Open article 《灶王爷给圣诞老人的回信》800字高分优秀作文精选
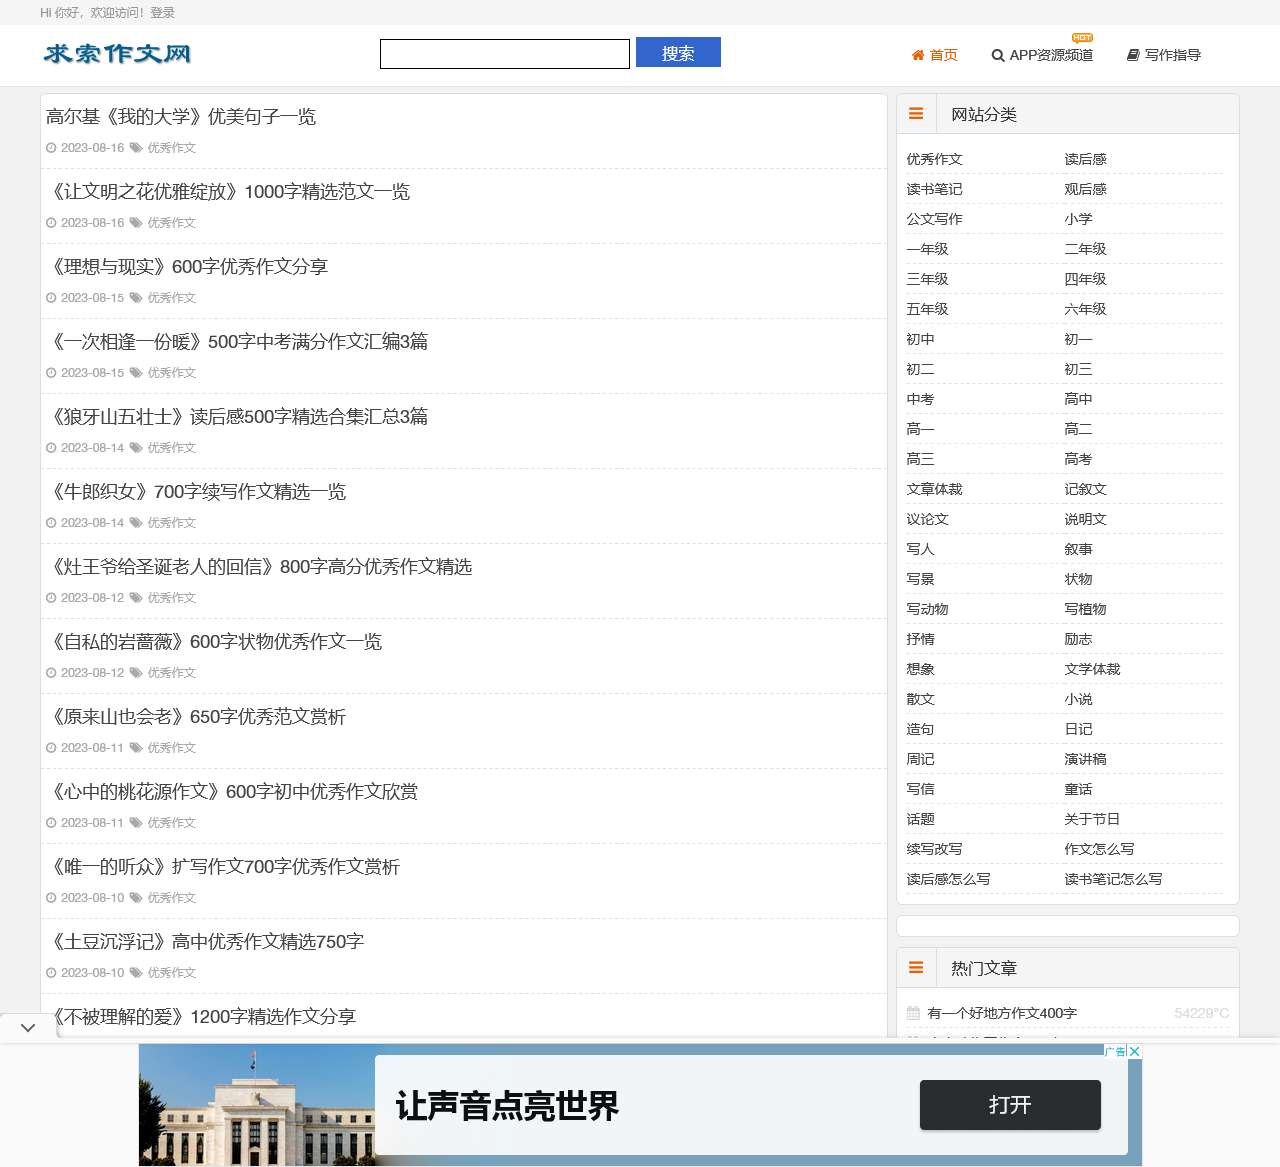The image size is (1280, 1167). (x=259, y=567)
